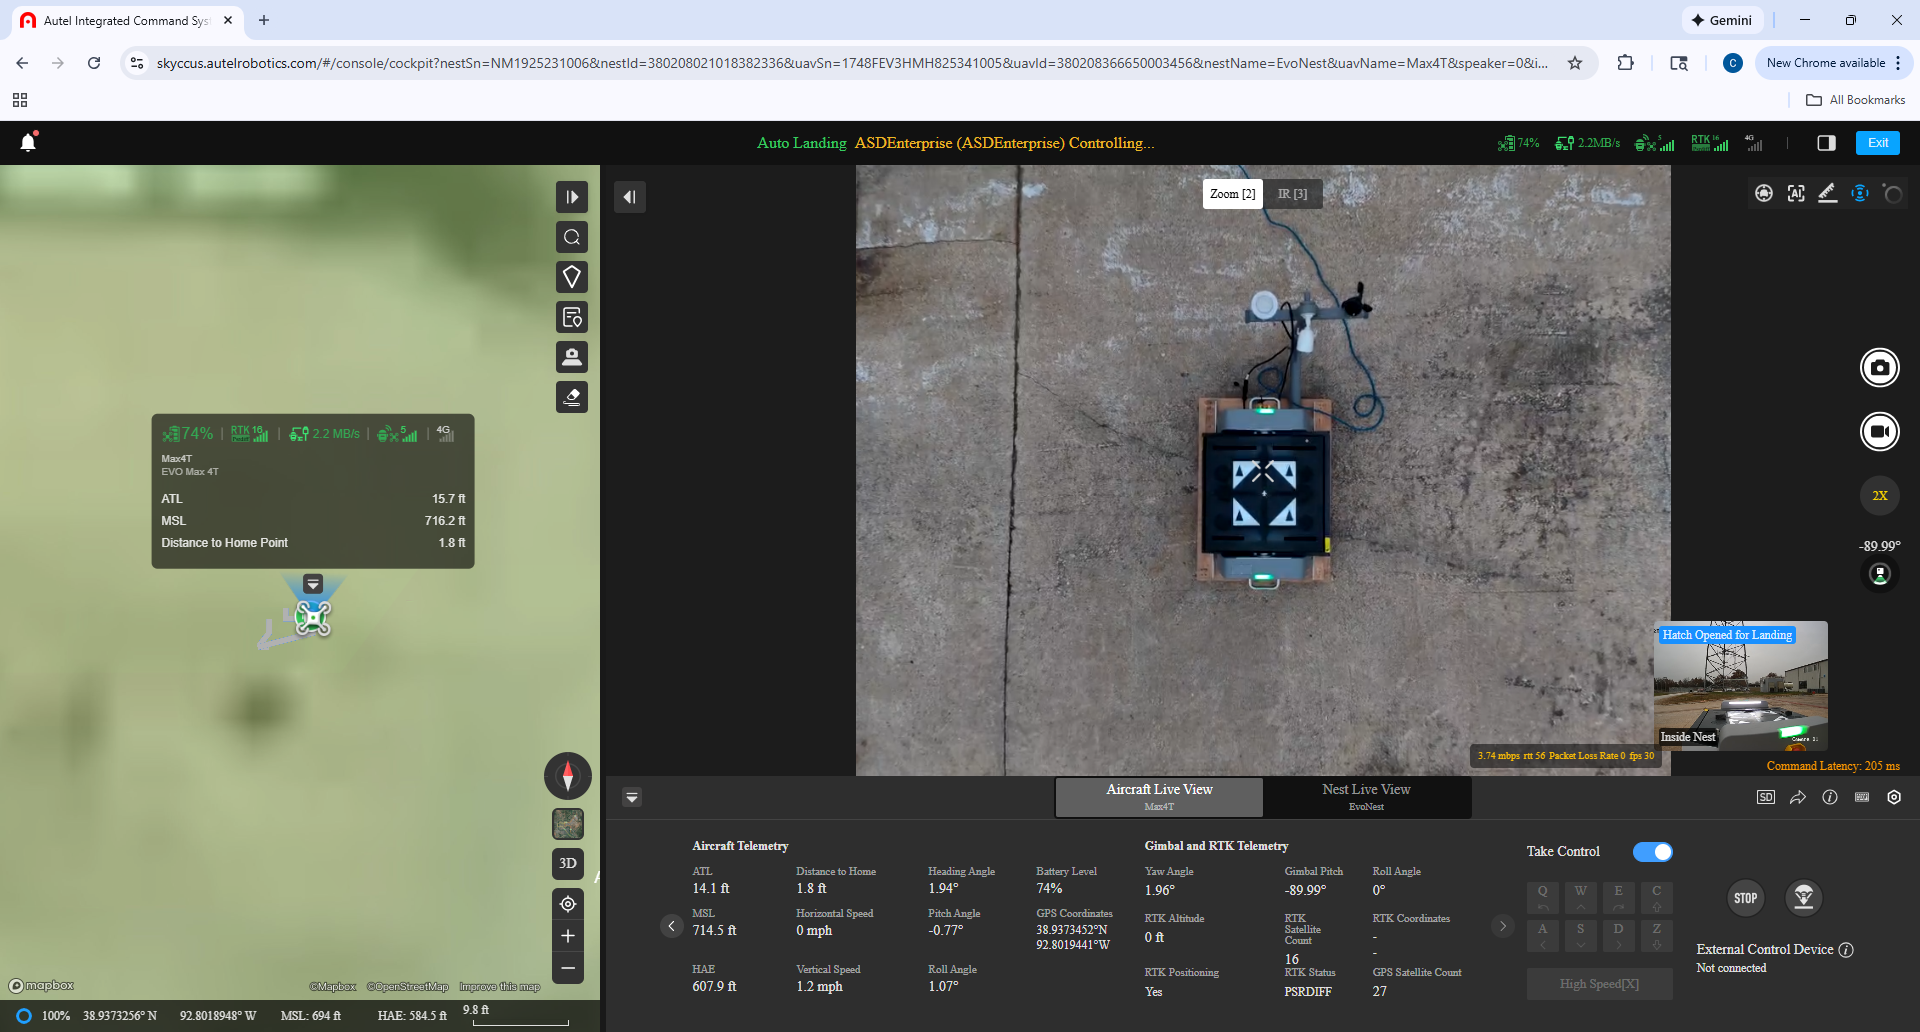Screen dimensions: 1920x1032
Task: Recenter map with the locate target icon
Action: [x=567, y=904]
